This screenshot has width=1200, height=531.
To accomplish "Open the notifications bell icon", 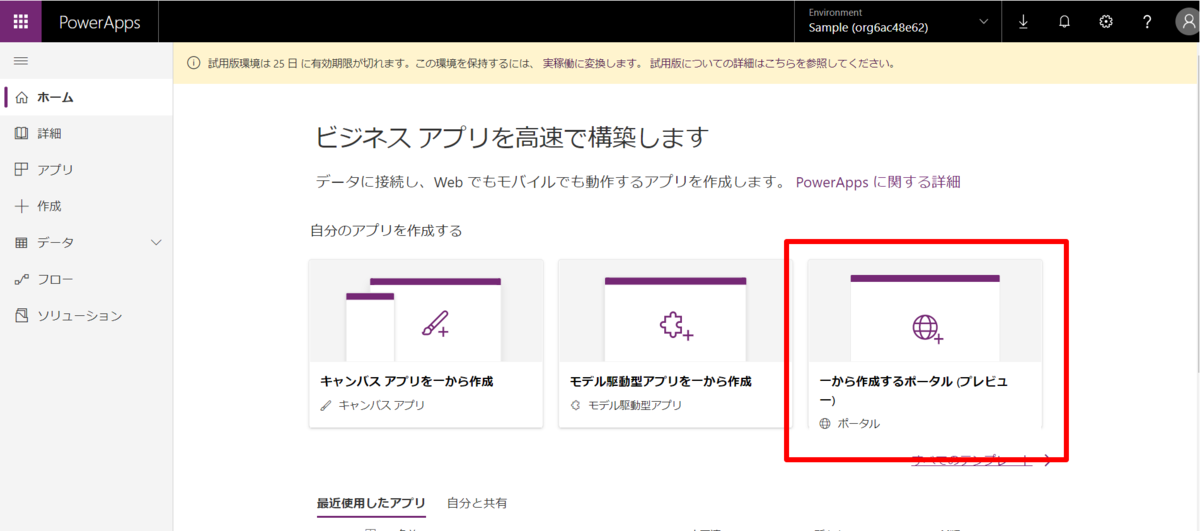I will click(1064, 22).
